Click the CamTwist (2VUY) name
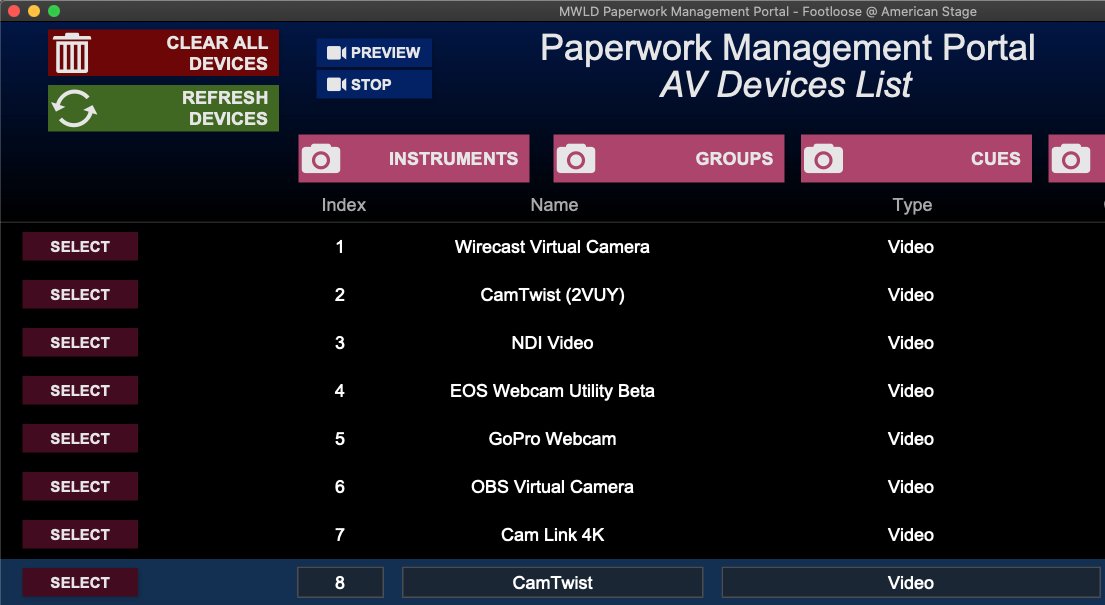The image size is (1105, 605). point(552,295)
